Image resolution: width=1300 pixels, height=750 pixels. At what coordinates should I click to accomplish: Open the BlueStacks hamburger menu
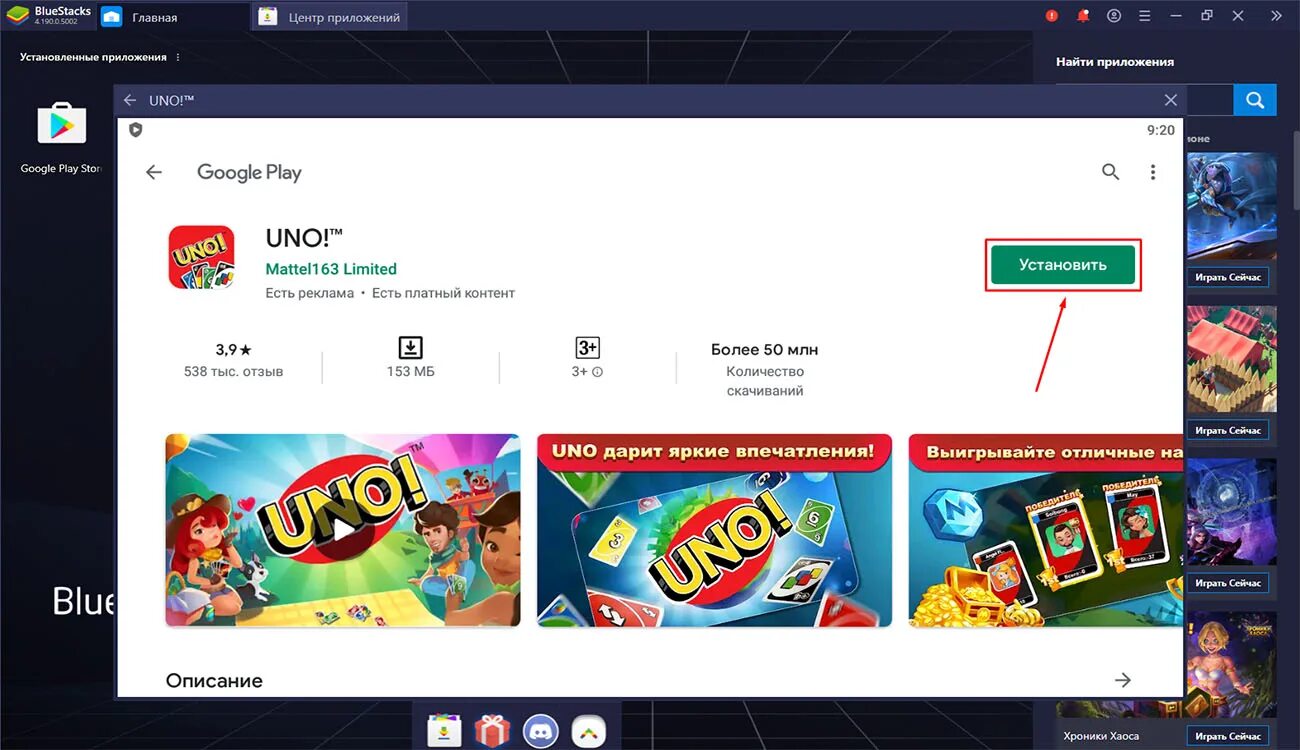1144,16
